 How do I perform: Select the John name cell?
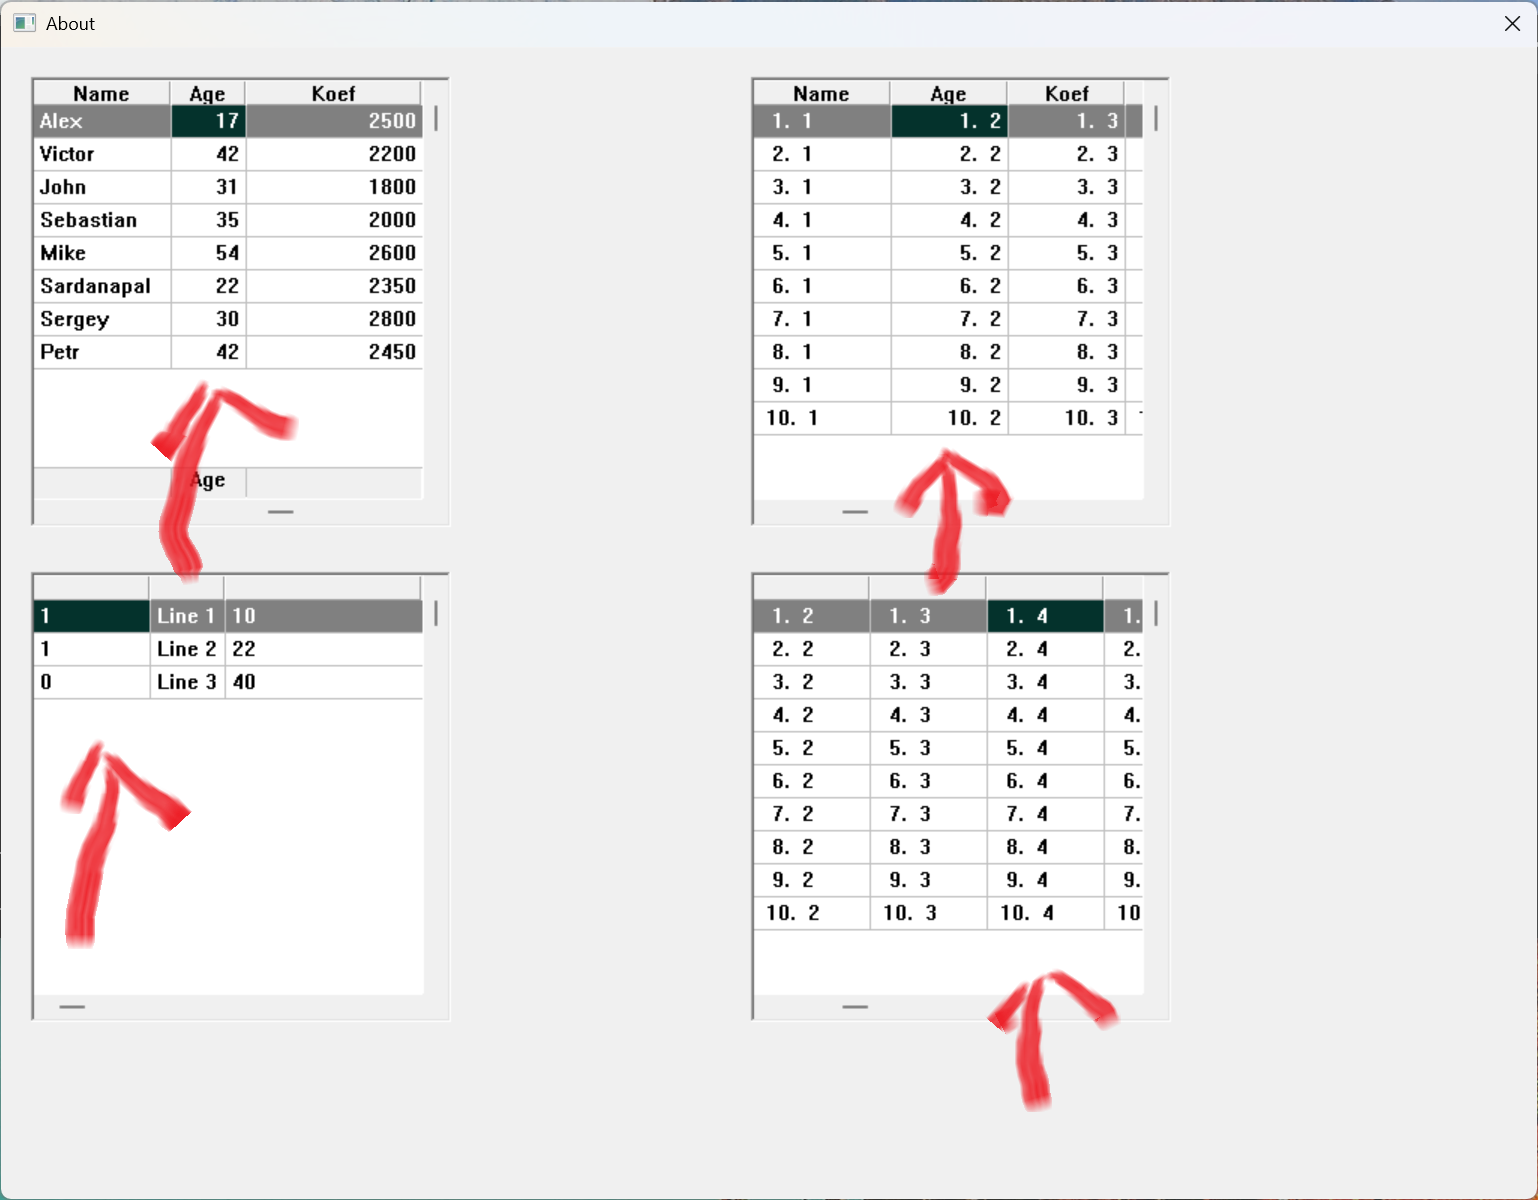pos(102,187)
